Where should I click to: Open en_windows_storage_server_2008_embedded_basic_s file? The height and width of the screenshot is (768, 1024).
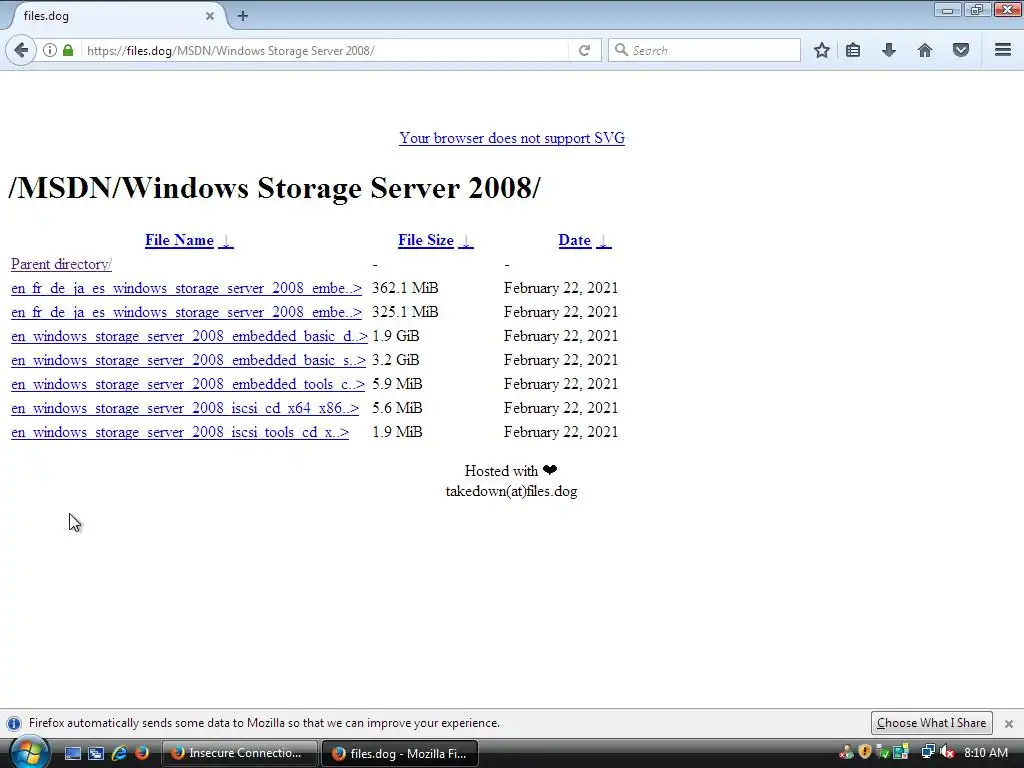(x=188, y=360)
